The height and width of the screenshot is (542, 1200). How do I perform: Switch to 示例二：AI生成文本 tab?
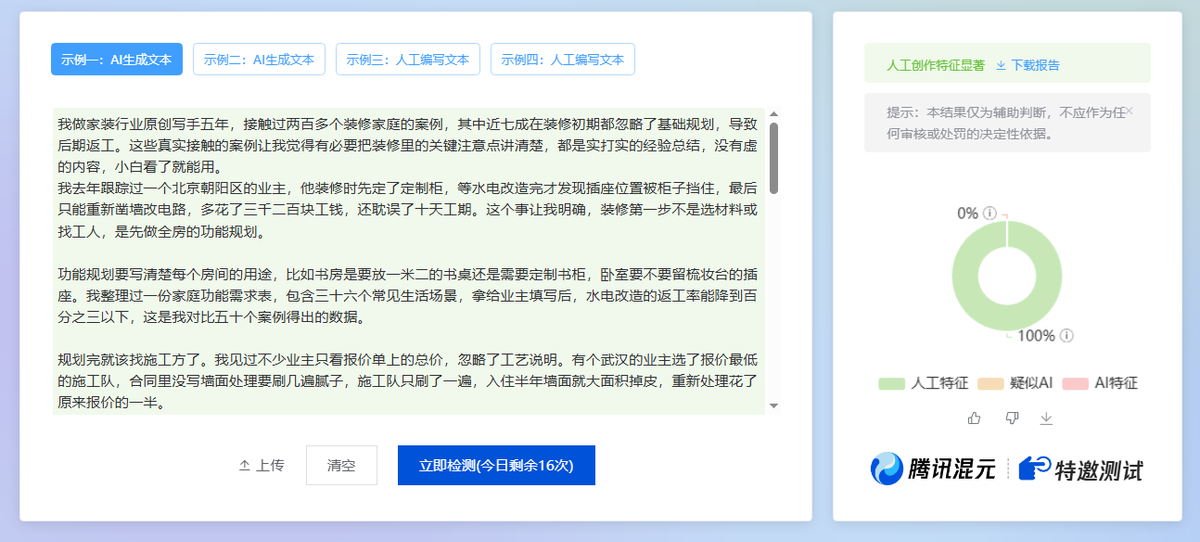pos(259,59)
